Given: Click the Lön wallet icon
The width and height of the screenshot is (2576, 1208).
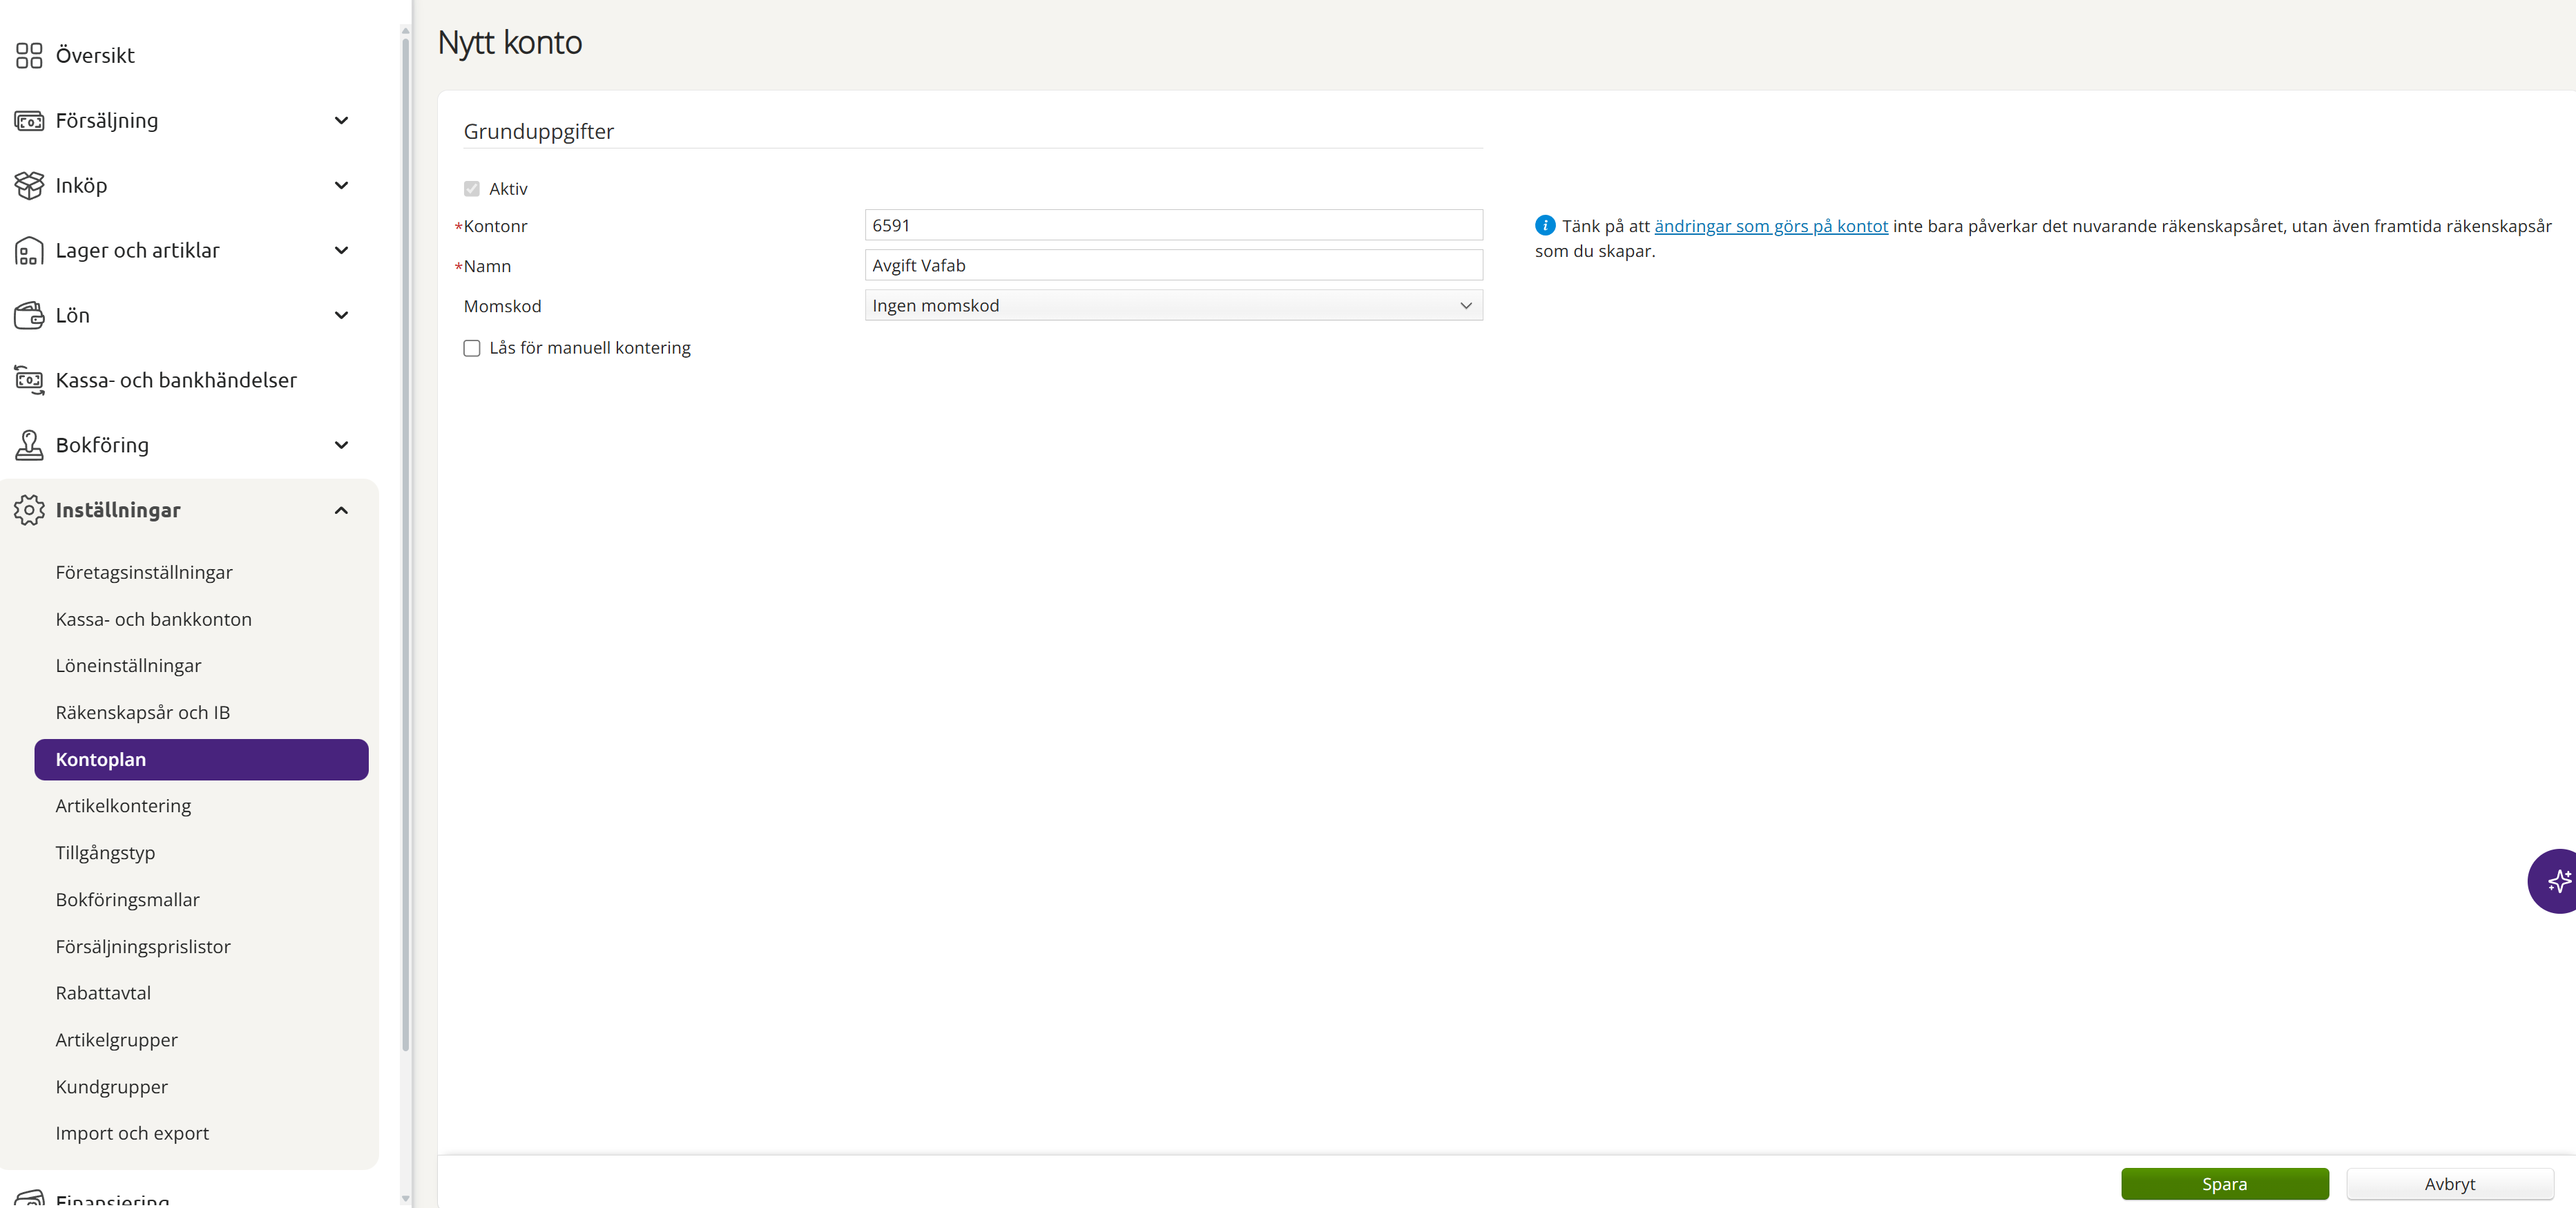Looking at the screenshot, I should click(x=29, y=315).
